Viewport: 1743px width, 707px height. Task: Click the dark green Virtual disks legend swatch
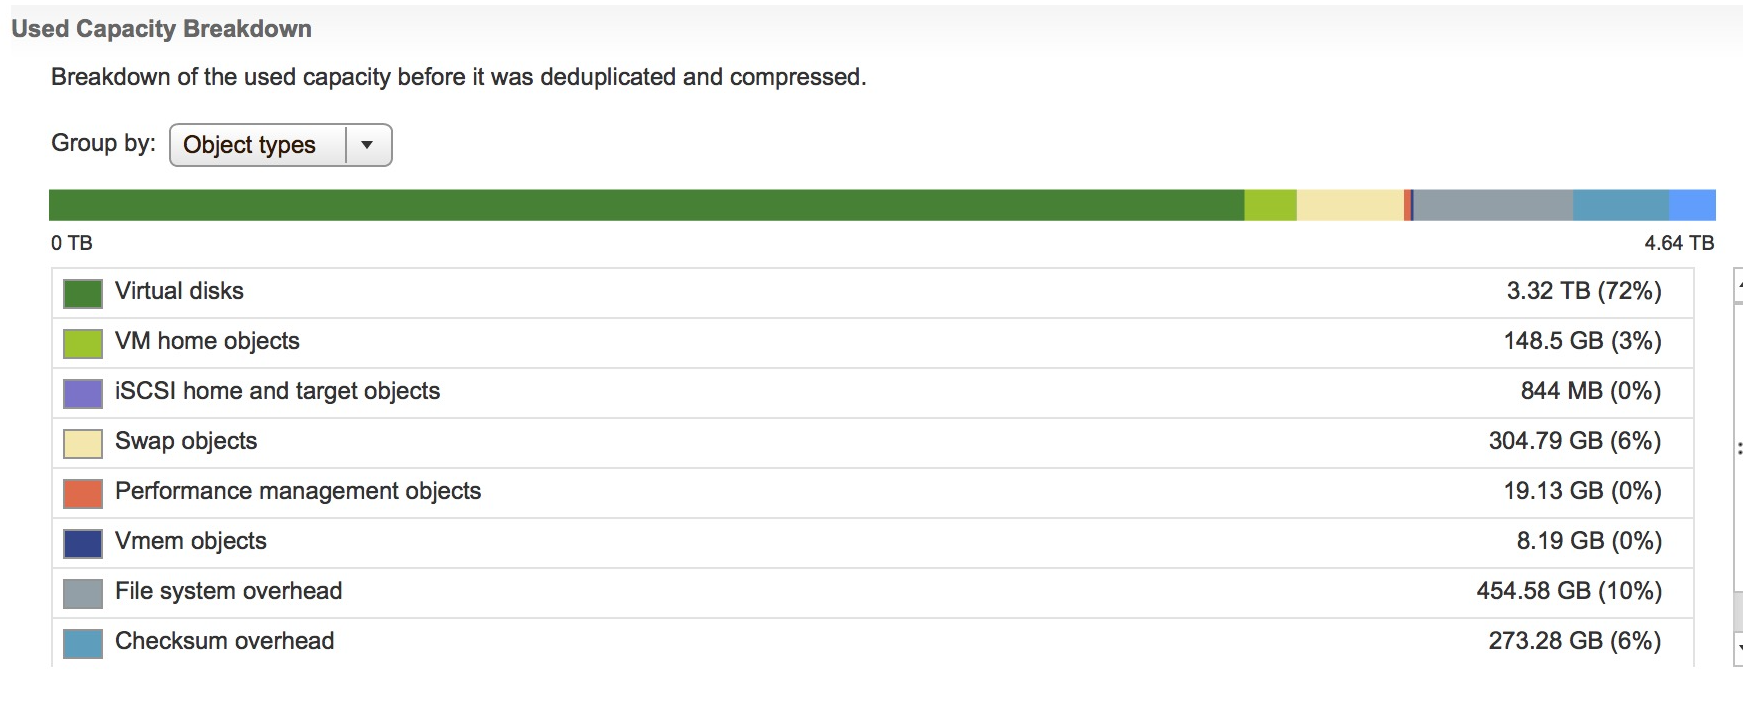click(x=82, y=293)
